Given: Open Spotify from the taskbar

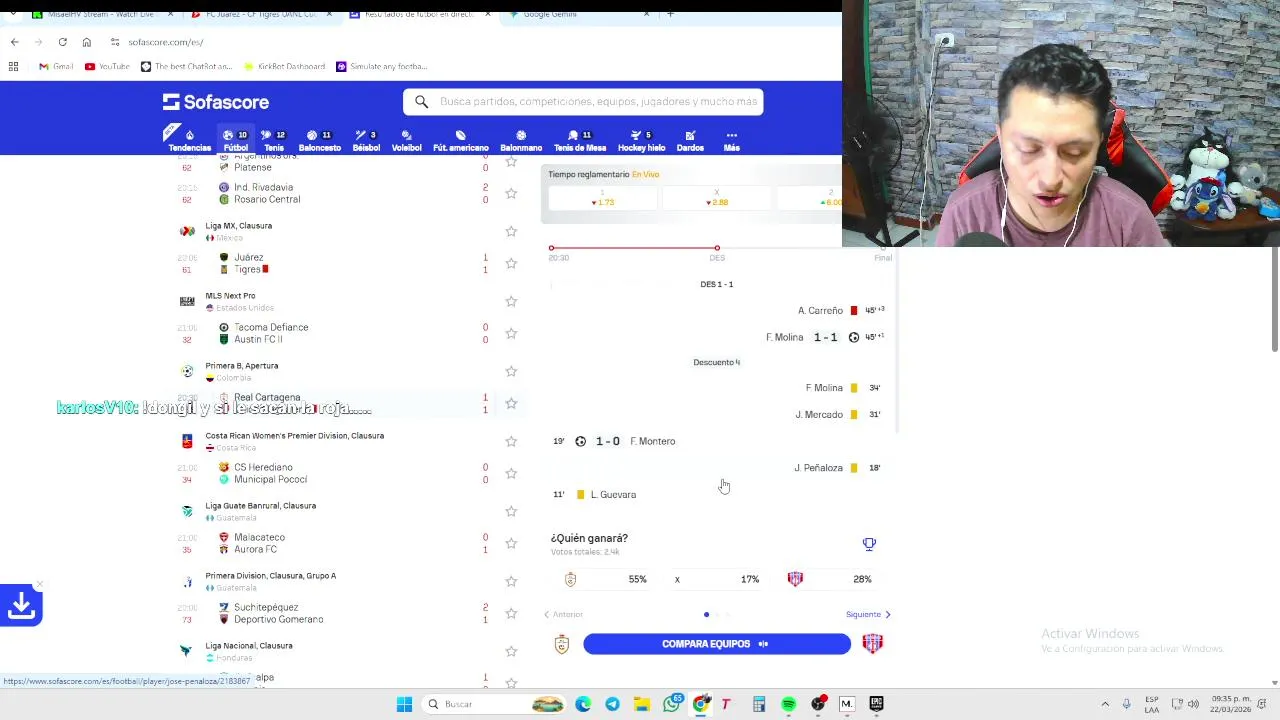Looking at the screenshot, I should 789,704.
